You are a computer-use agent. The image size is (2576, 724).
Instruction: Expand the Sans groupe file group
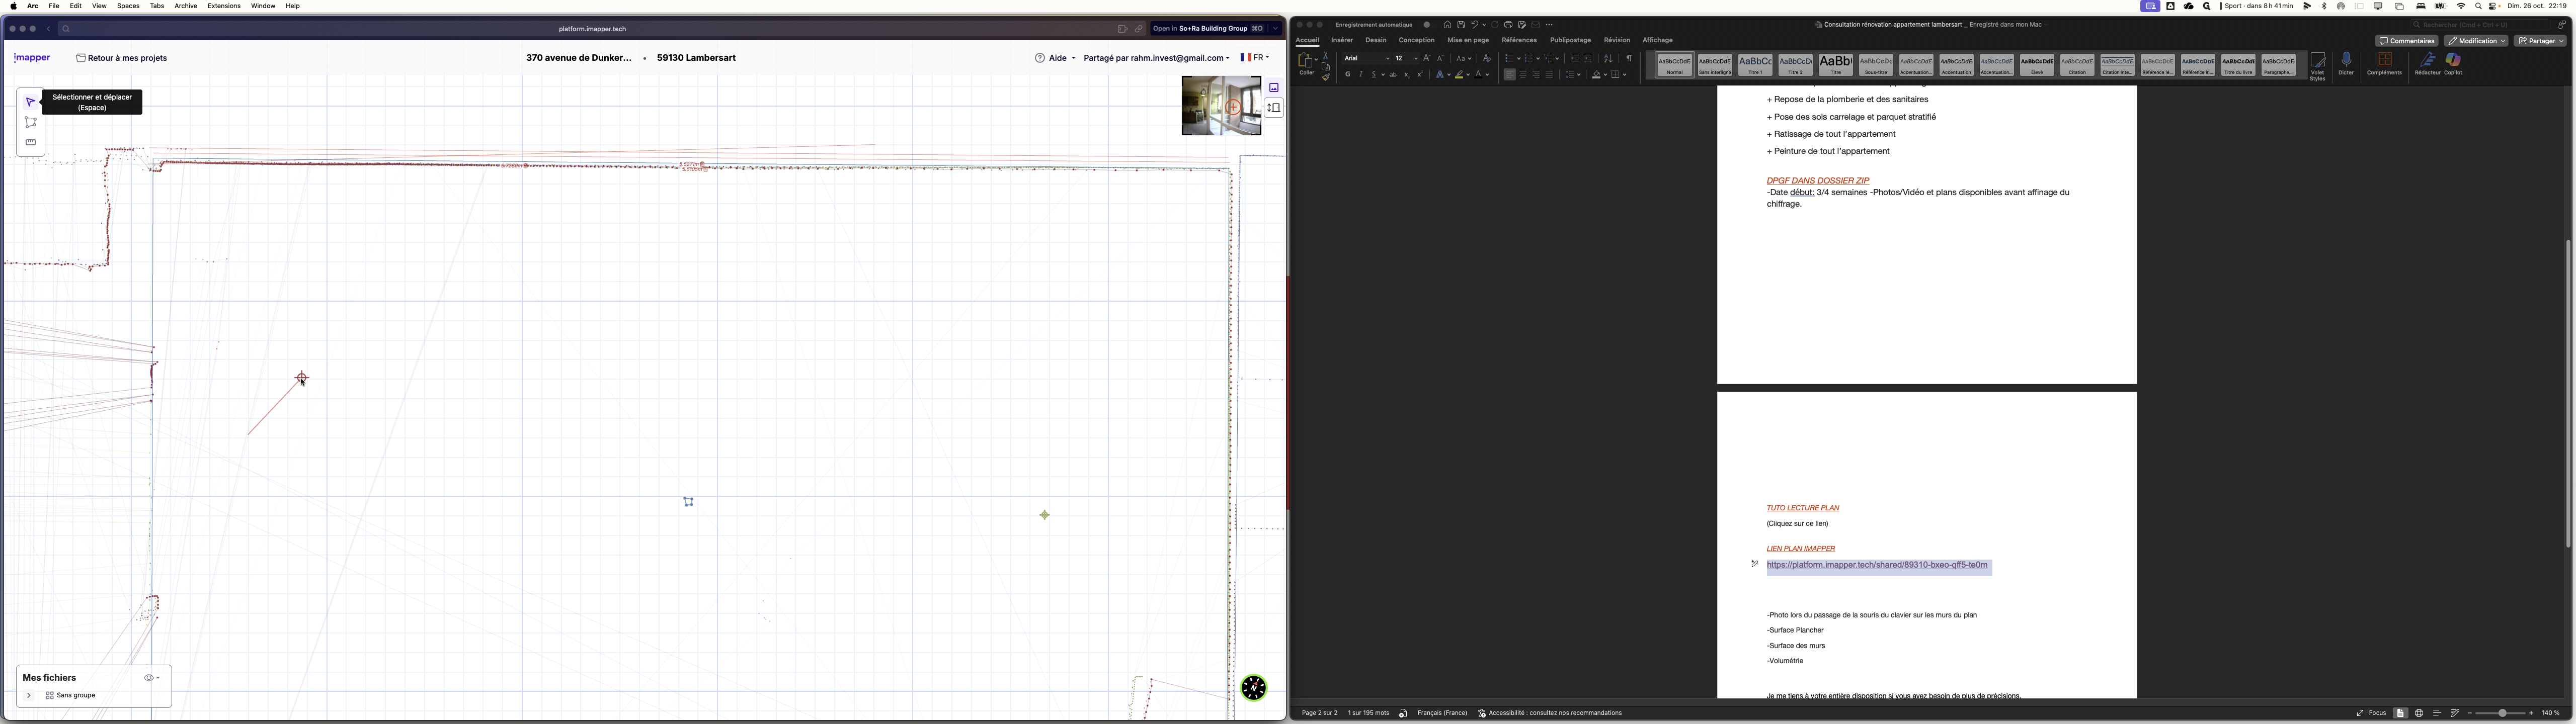click(x=29, y=695)
